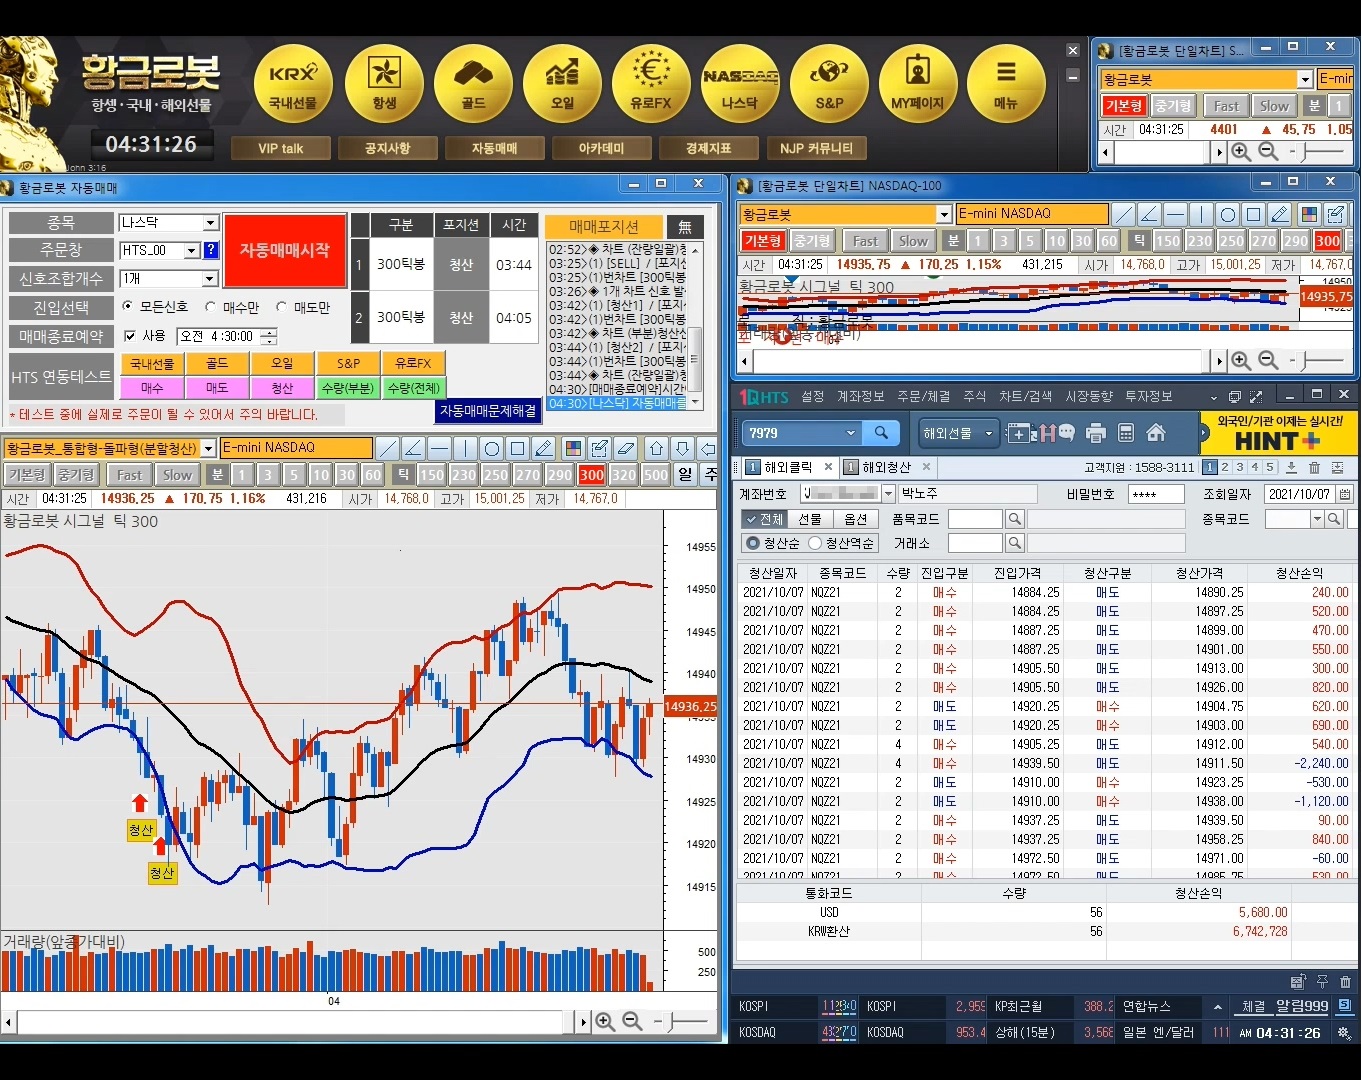Open the 해외선물 dropdown in HTS toolbar
Viewport: 1362px width, 1080px height.
click(989, 433)
